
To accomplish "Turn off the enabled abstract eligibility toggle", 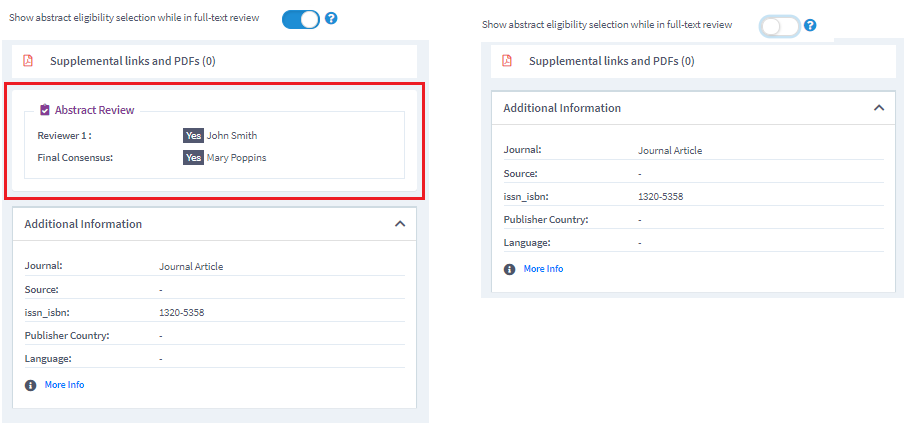I will (301, 19).
